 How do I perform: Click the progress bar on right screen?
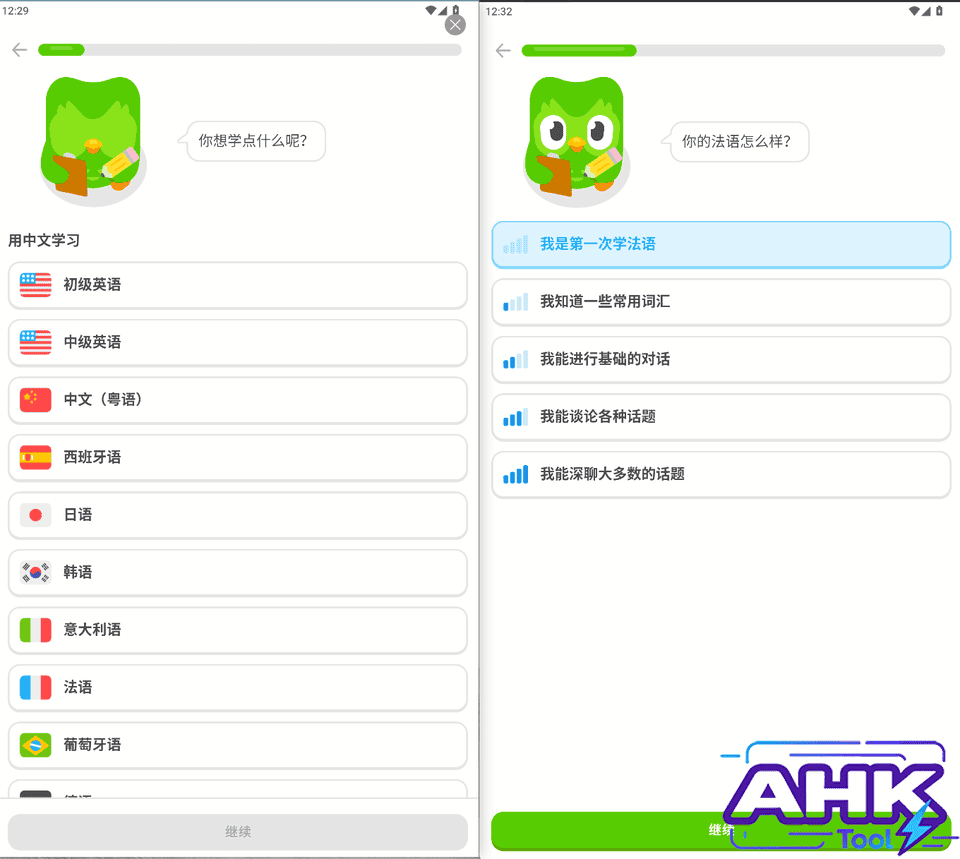pos(733,50)
